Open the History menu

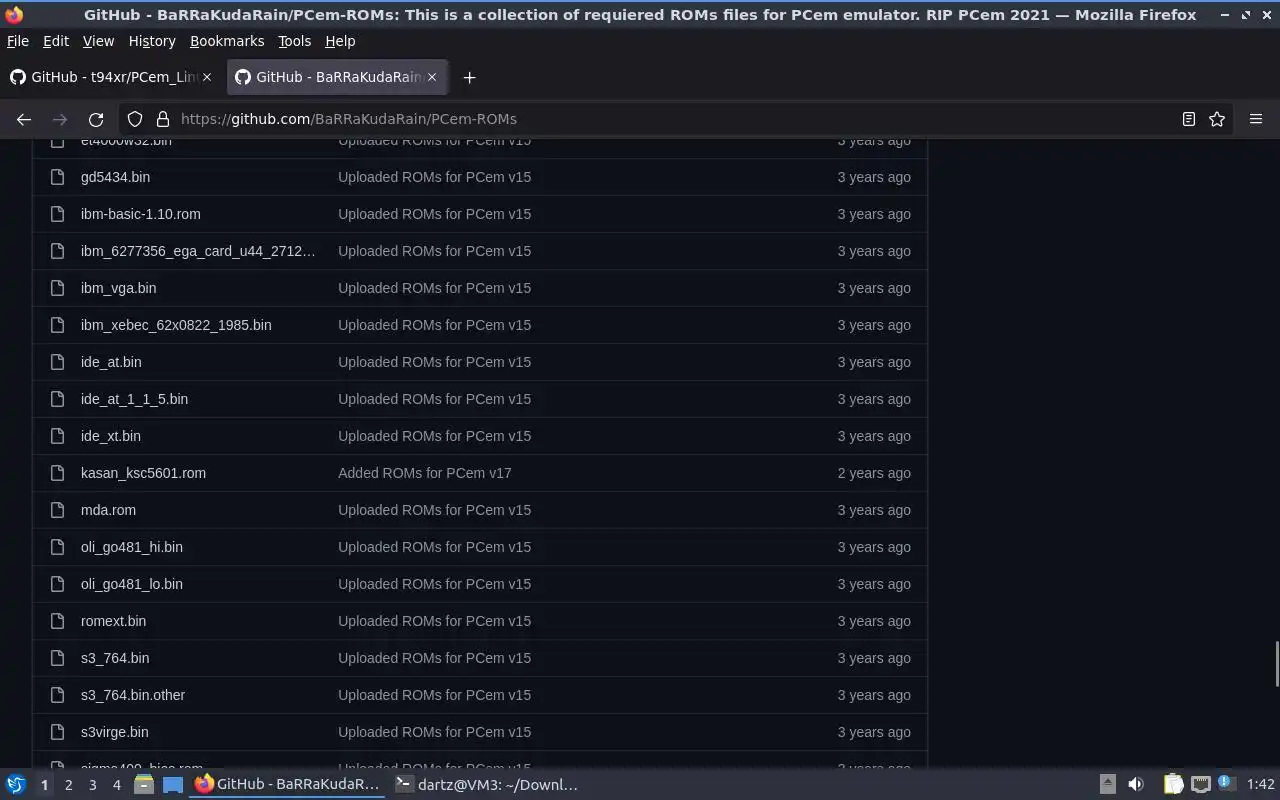pos(152,41)
